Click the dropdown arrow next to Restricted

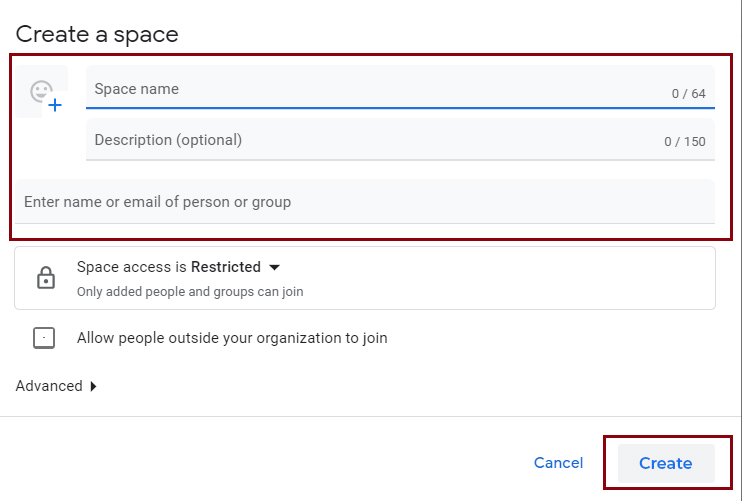pyautogui.click(x=275, y=267)
